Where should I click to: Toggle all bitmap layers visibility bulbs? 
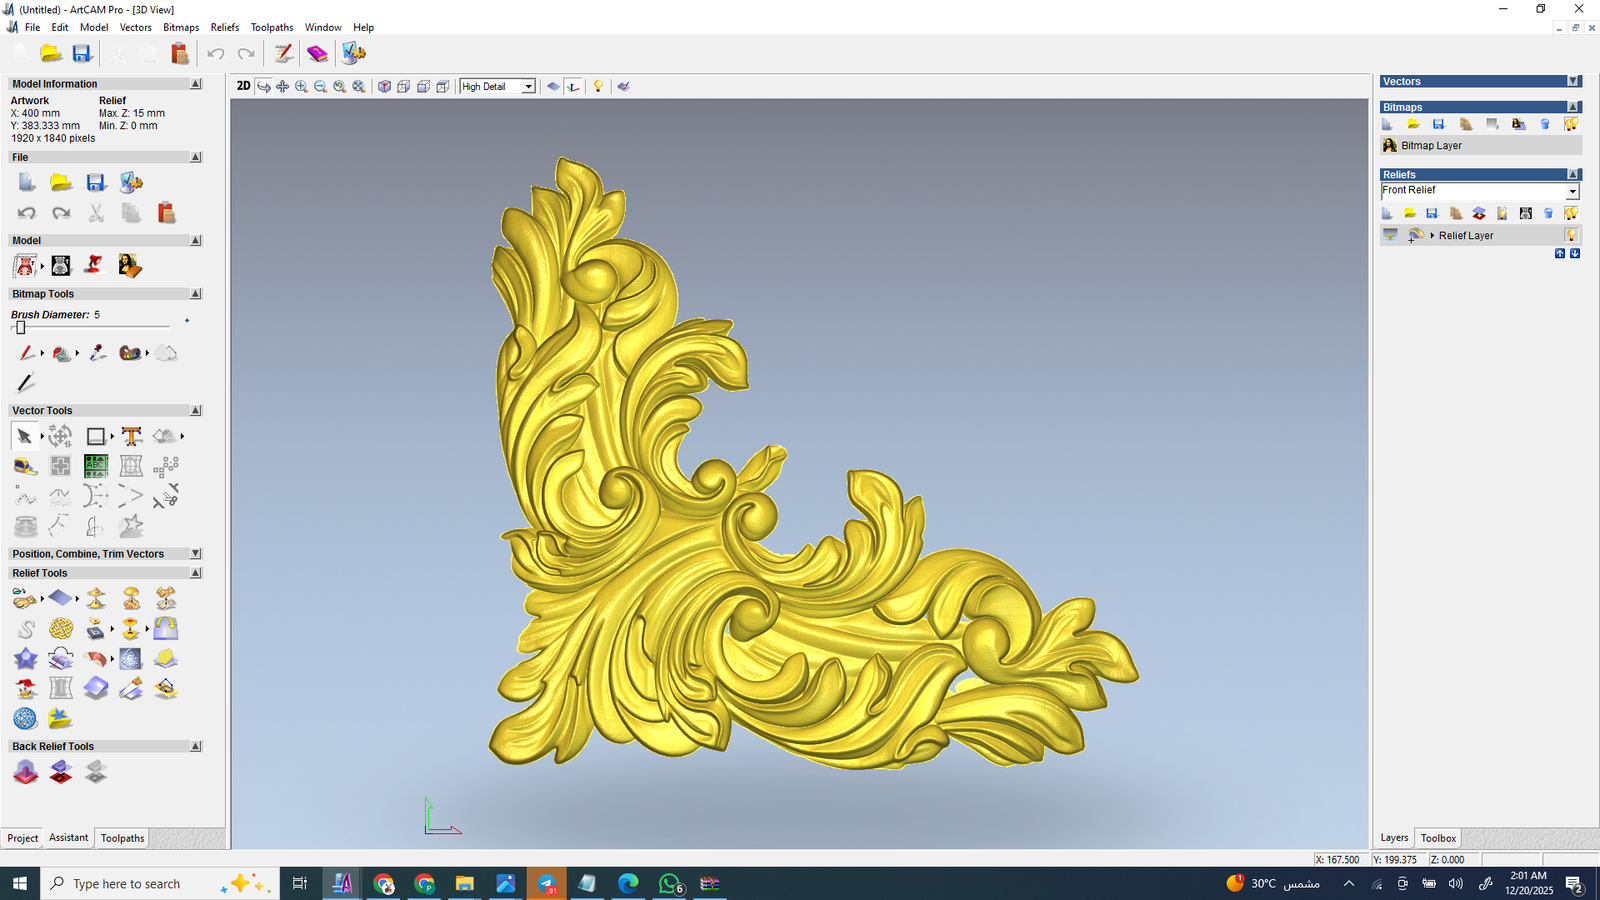[1571, 124]
